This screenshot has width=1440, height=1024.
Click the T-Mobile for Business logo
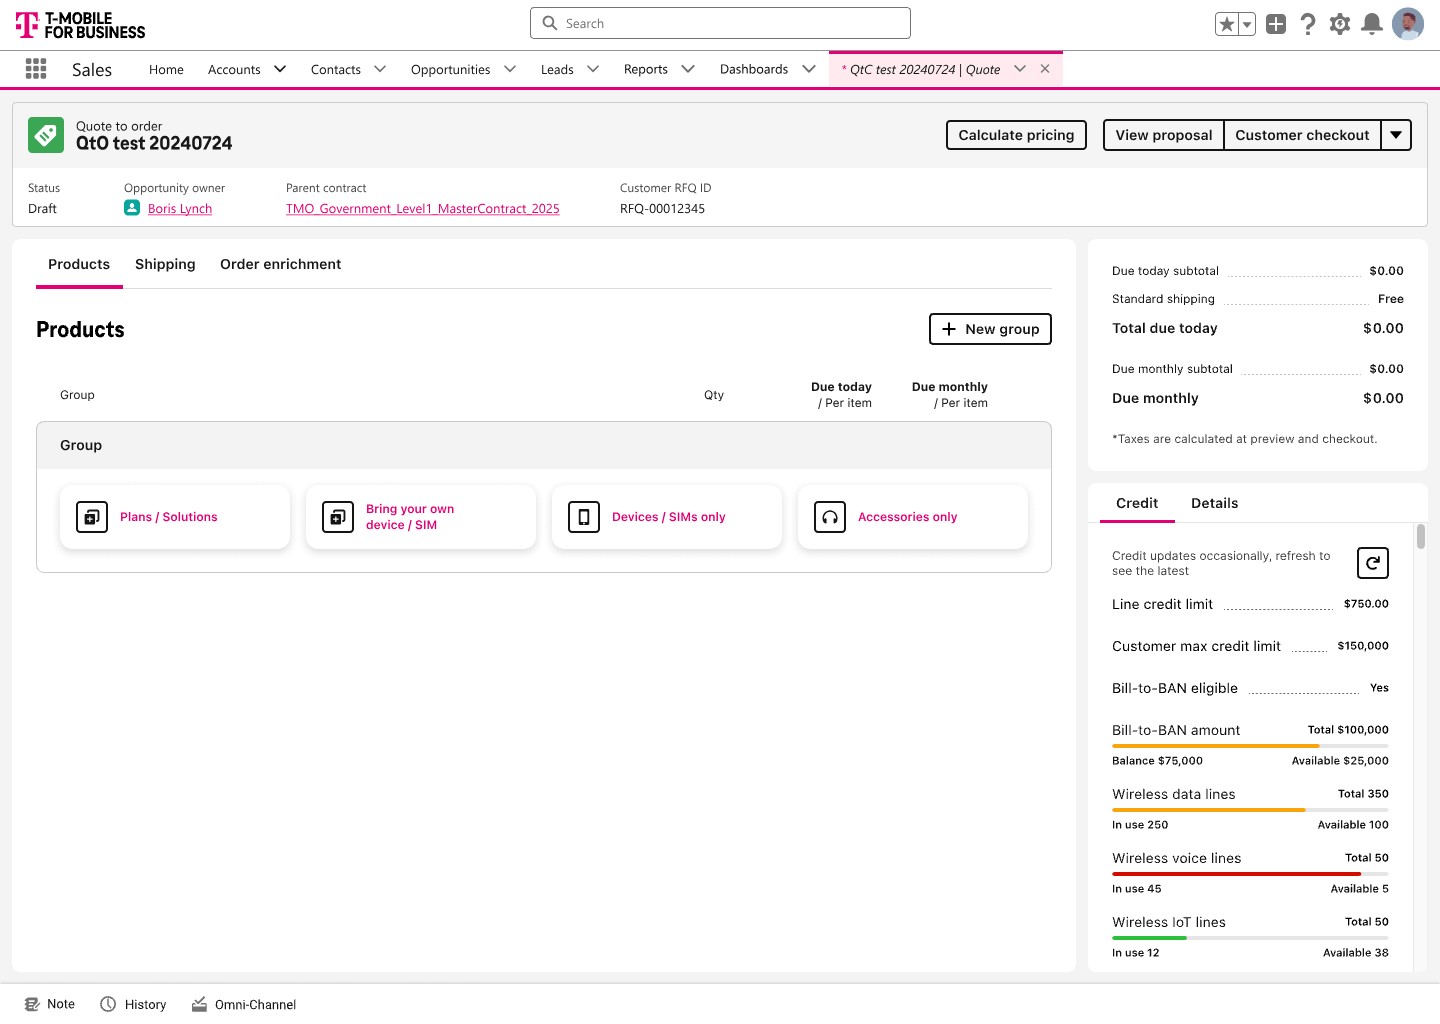tap(80, 25)
